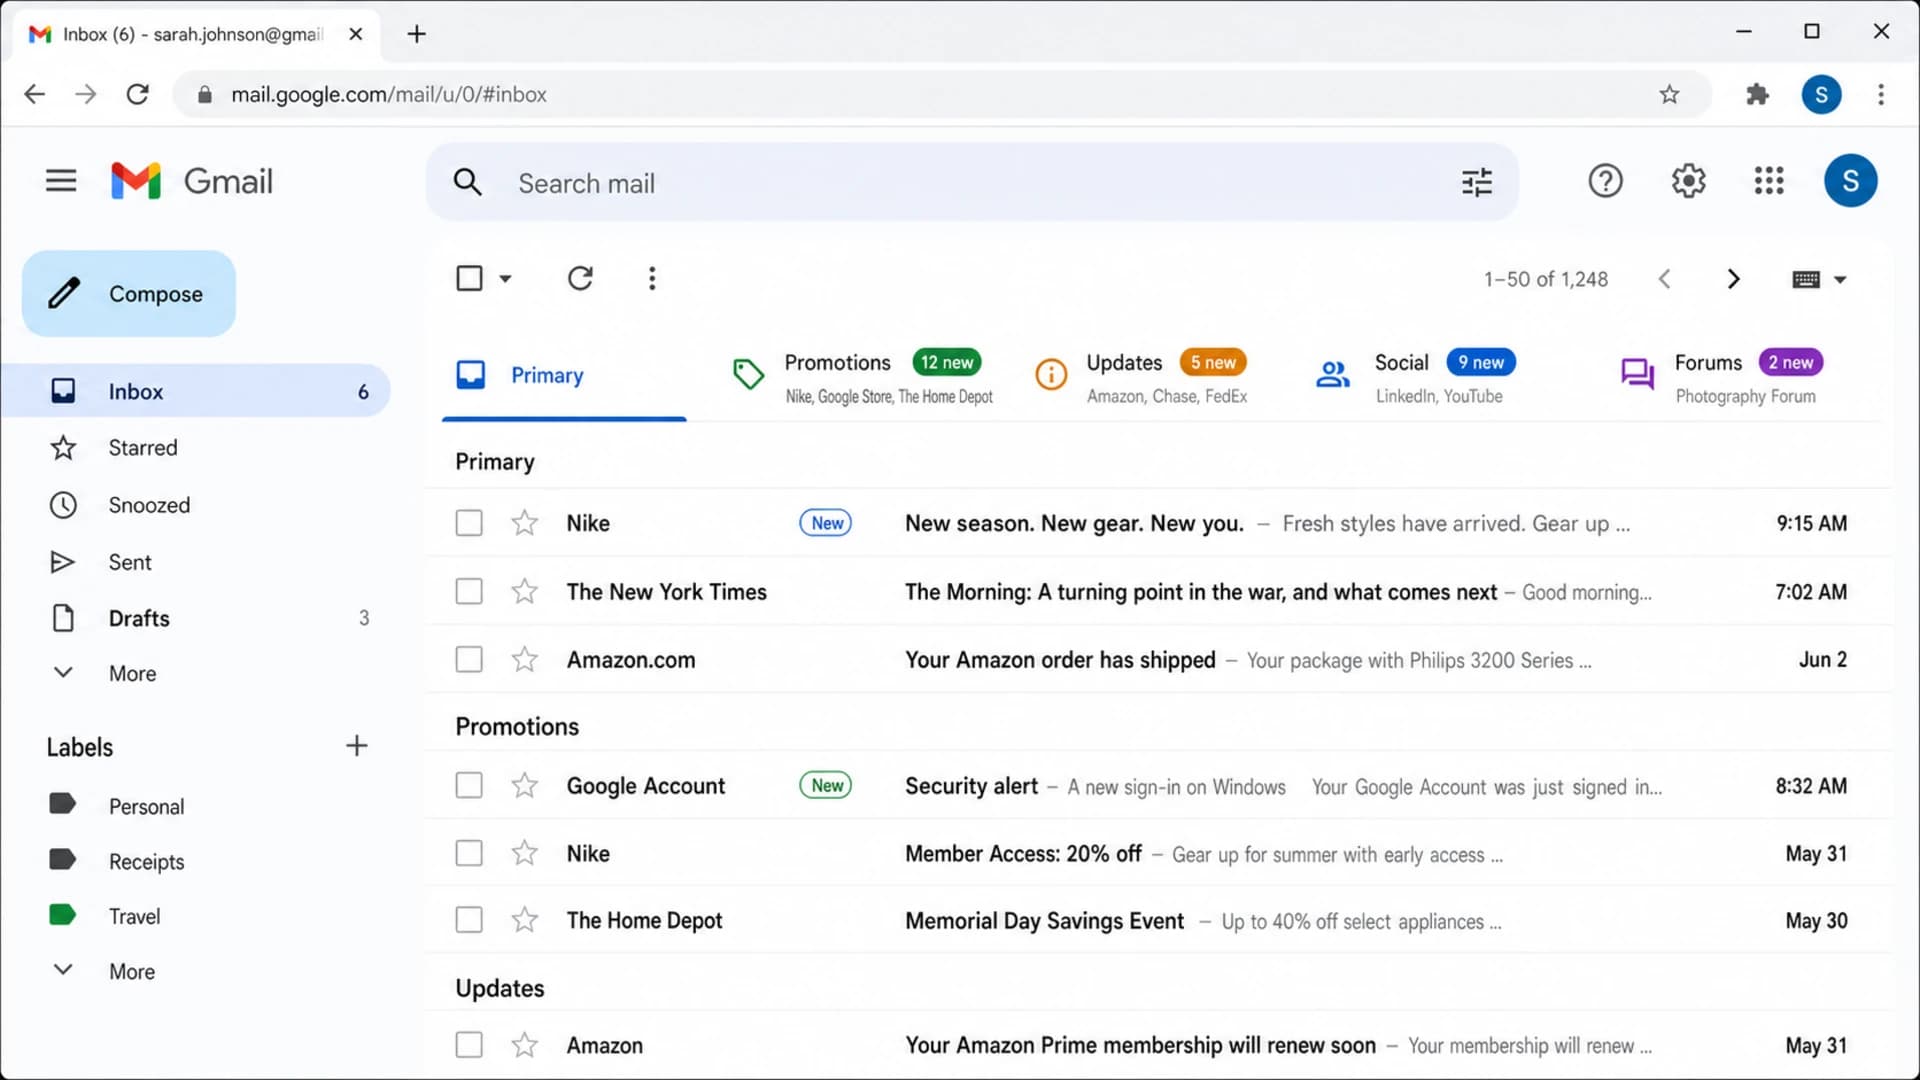Viewport: 1920px width, 1080px height.
Task: Open the Social tab
Action: coord(1416,377)
